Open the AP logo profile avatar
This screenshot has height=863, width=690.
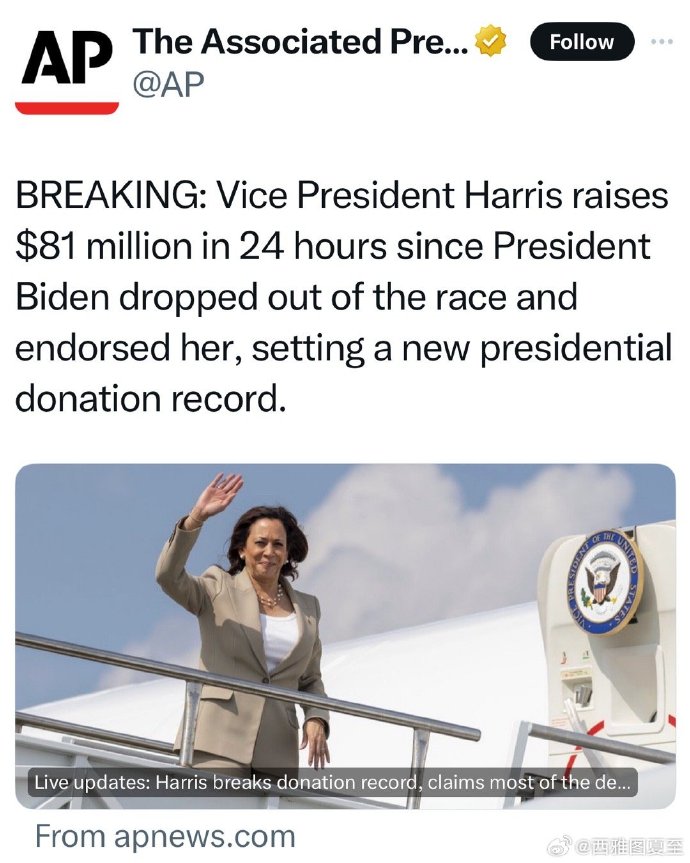tap(67, 70)
